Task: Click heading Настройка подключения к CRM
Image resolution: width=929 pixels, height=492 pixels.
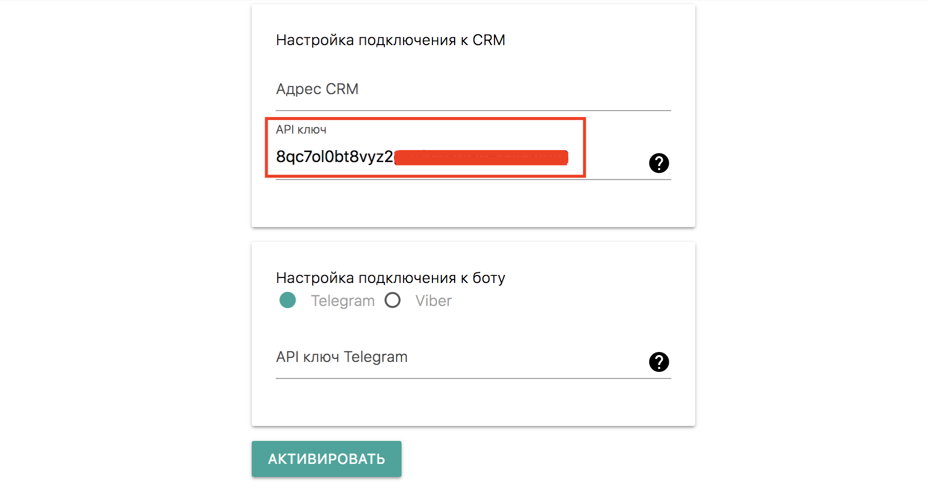Action: [x=390, y=40]
